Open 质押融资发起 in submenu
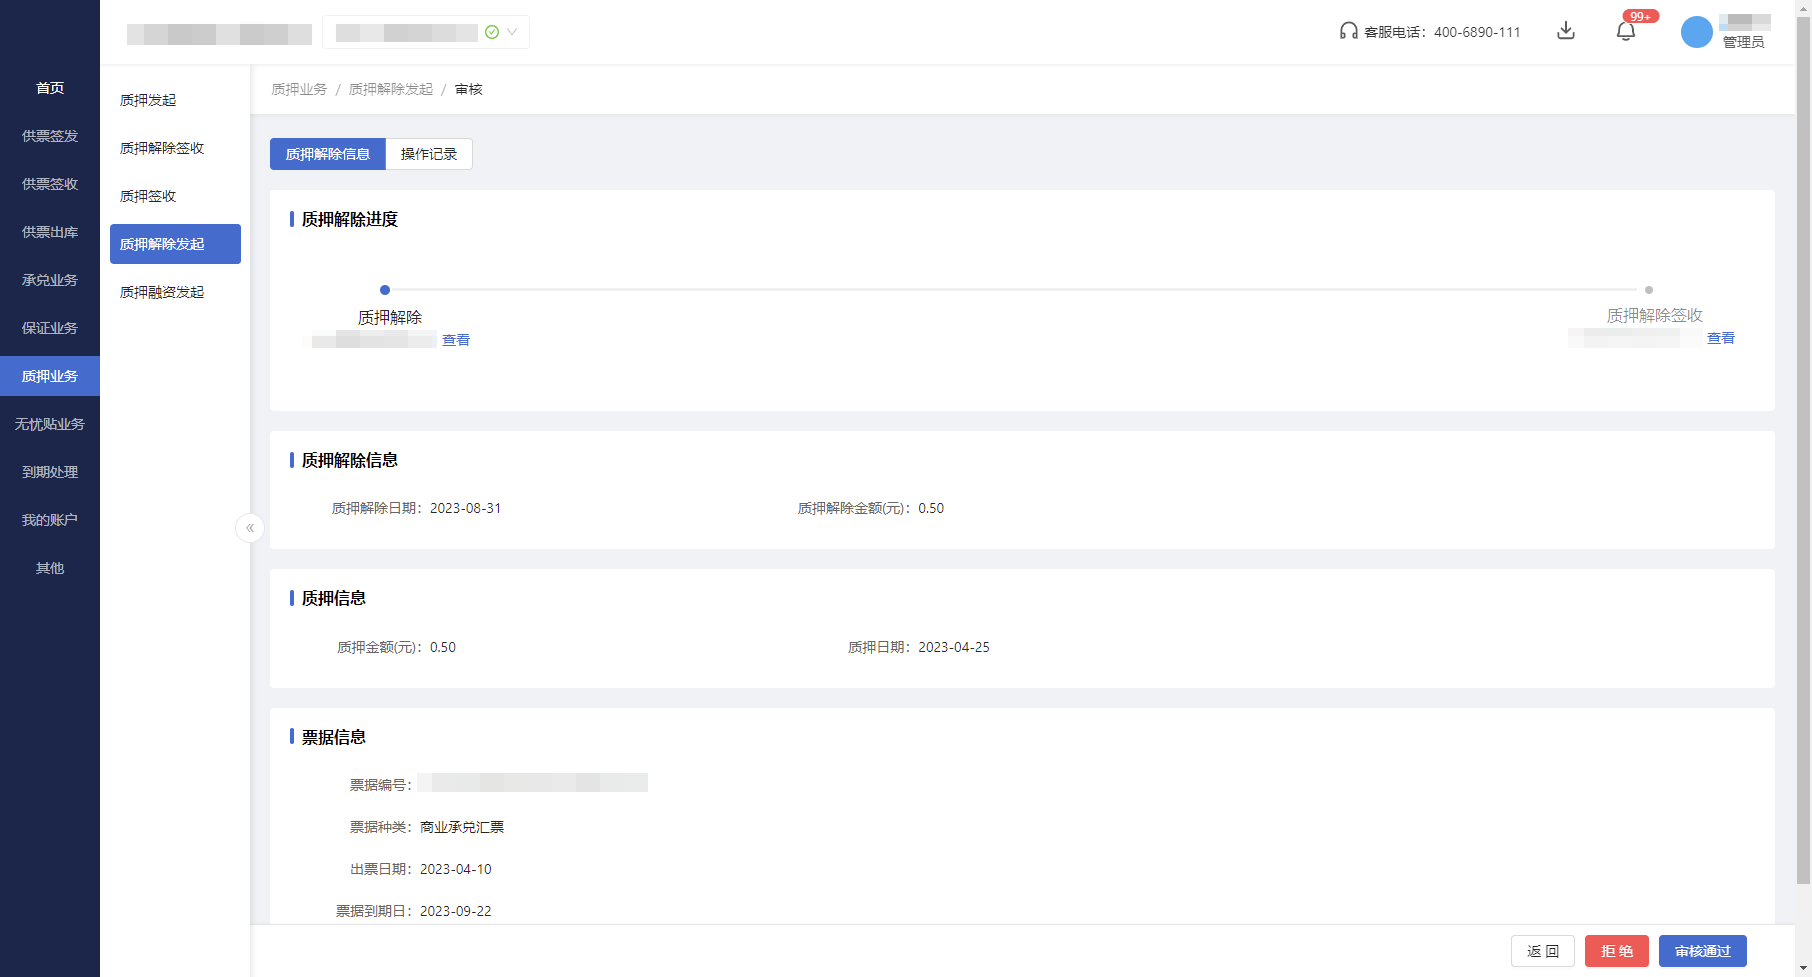 coord(162,292)
